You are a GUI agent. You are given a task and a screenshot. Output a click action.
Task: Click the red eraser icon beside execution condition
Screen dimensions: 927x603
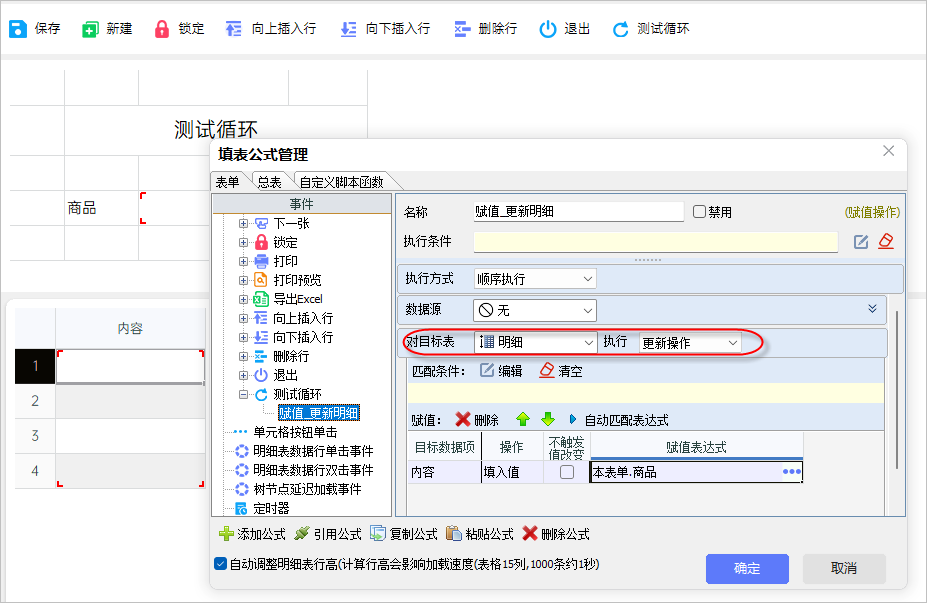885,242
